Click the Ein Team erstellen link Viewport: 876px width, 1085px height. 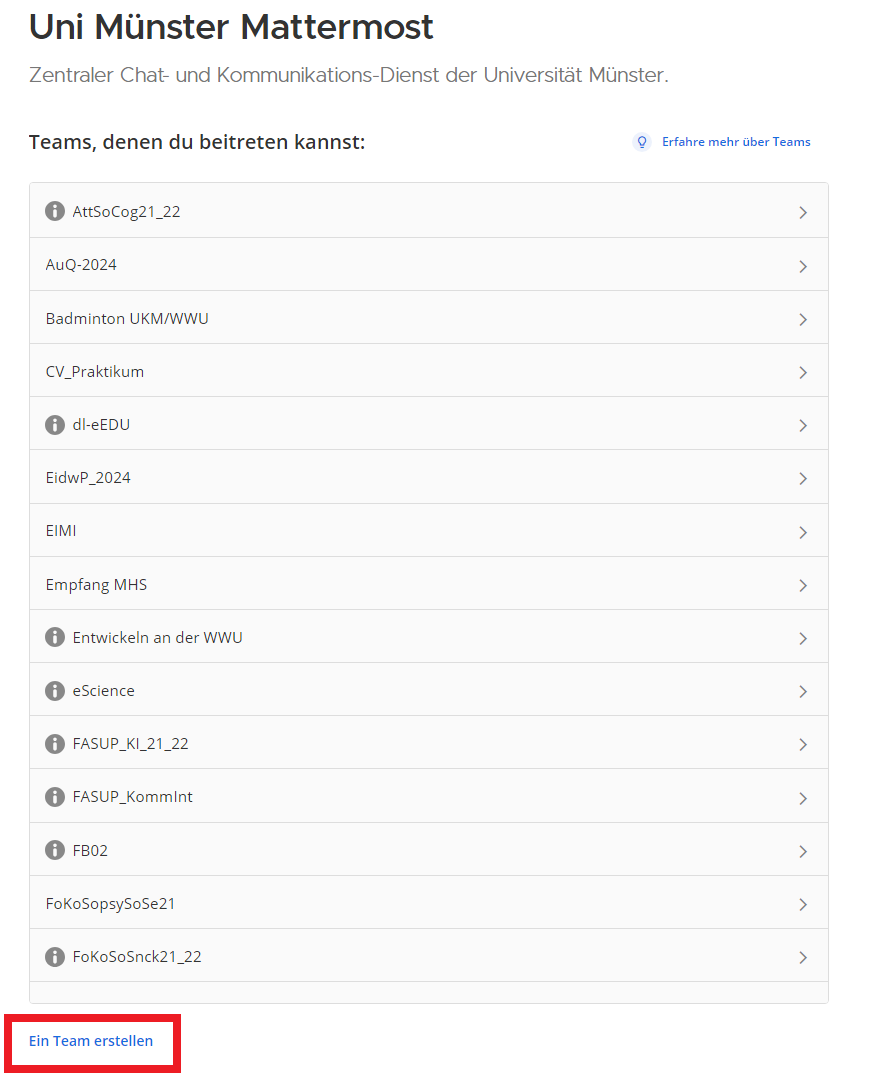(91, 1041)
